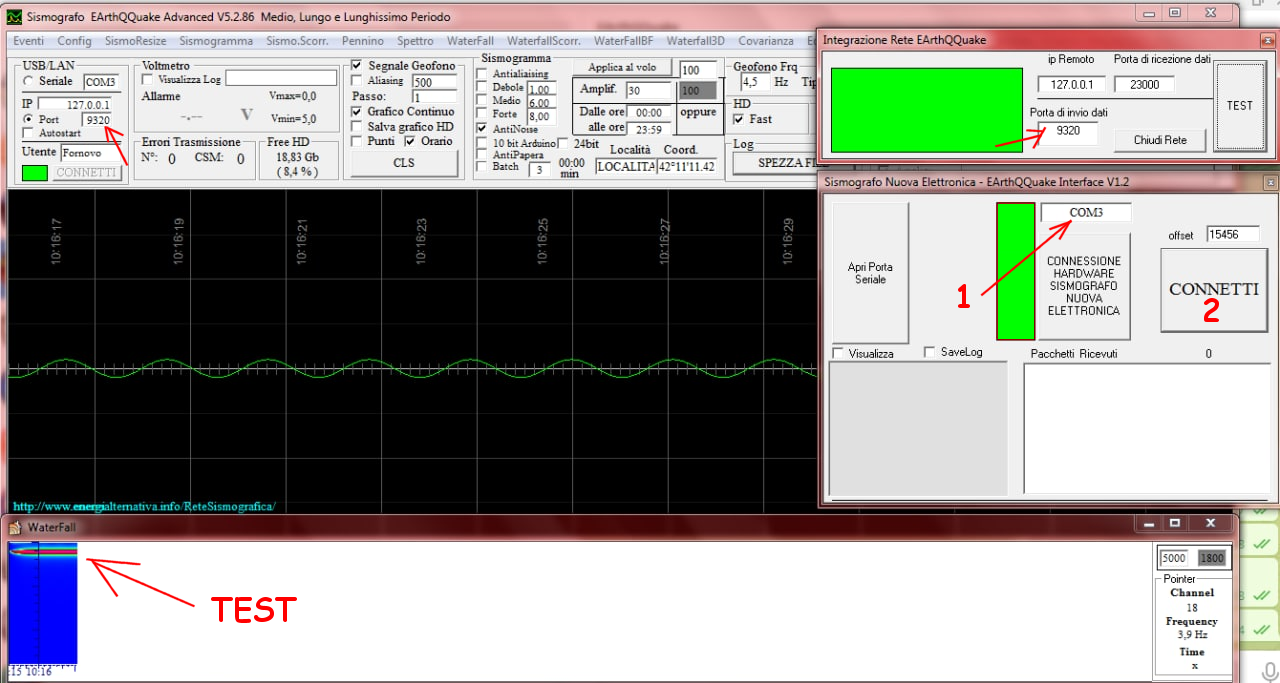Open the WaterFall3D menu

[695, 41]
